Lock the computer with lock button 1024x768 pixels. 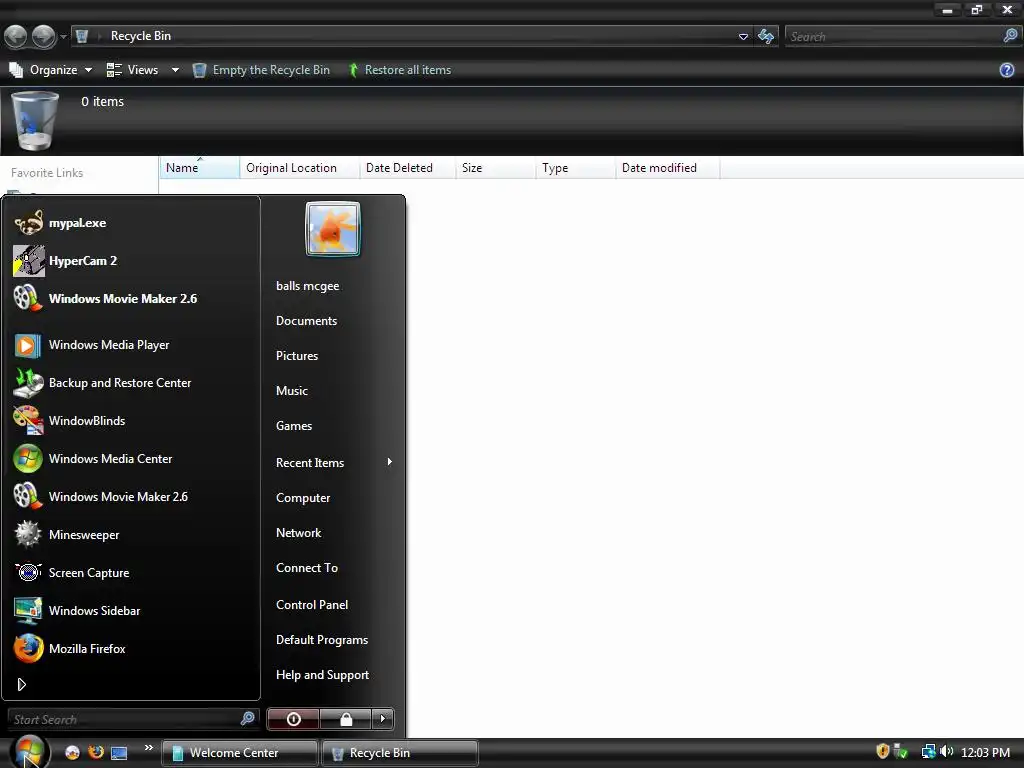pyautogui.click(x=345, y=719)
